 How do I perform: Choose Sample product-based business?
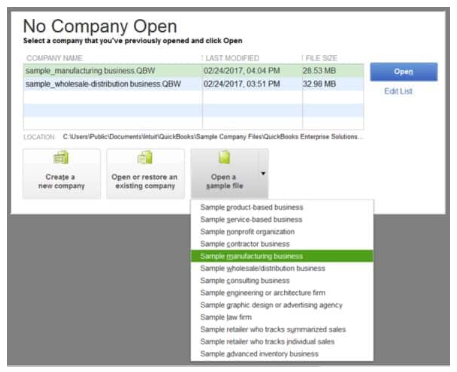(x=252, y=207)
